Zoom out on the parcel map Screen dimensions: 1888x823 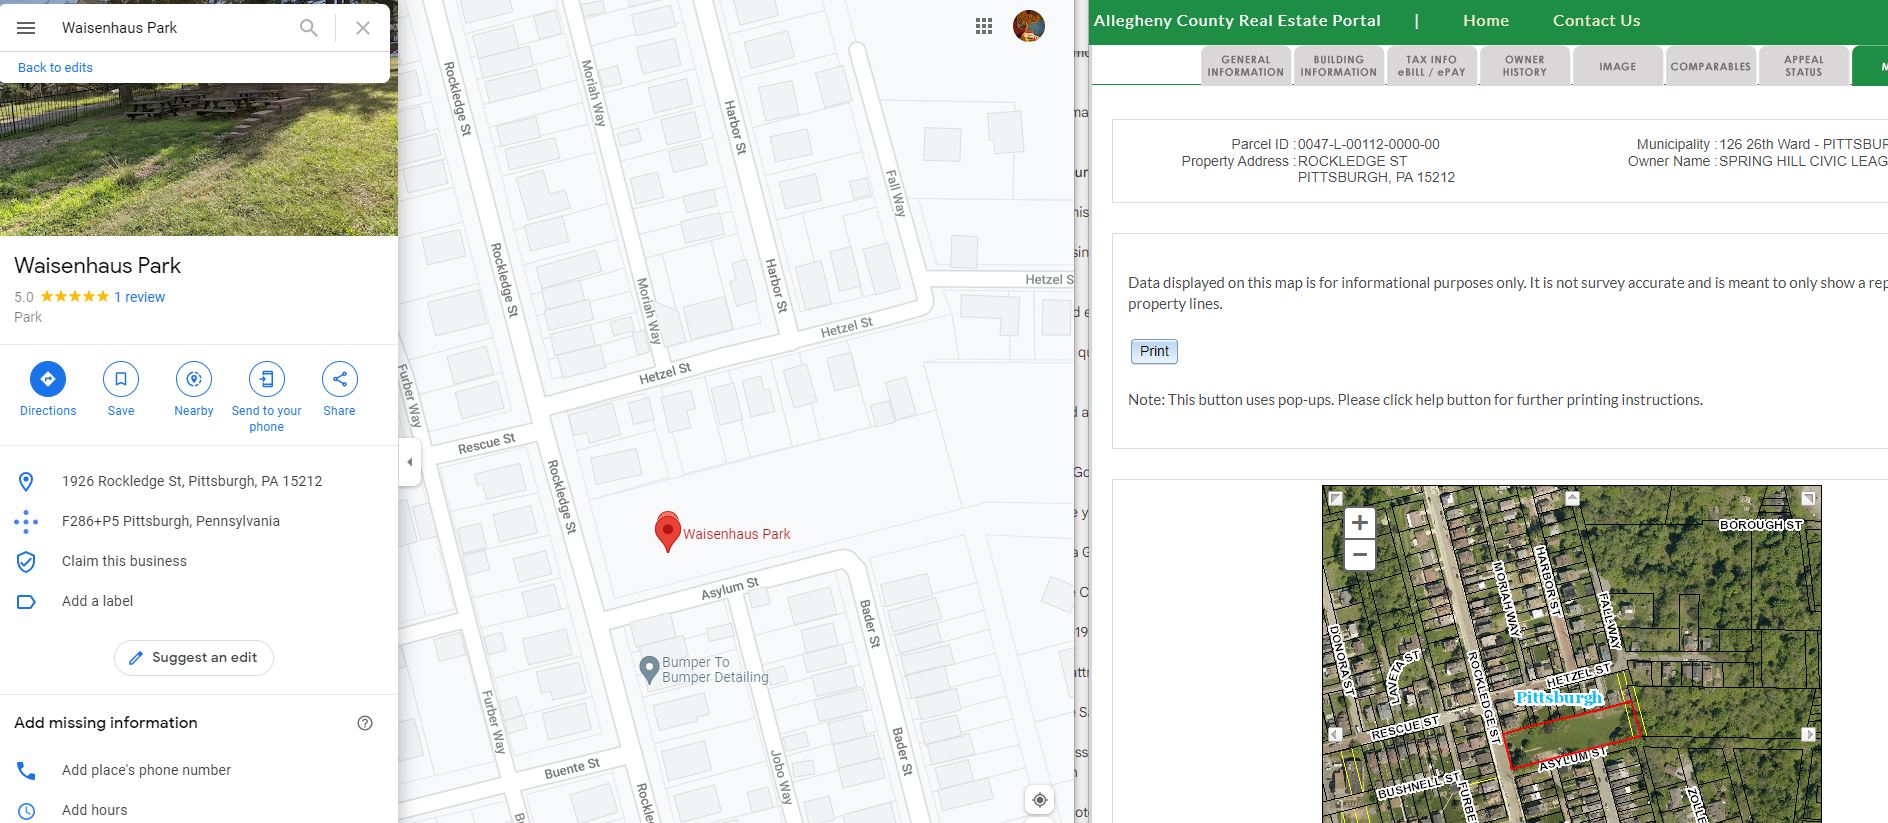pyautogui.click(x=1359, y=554)
